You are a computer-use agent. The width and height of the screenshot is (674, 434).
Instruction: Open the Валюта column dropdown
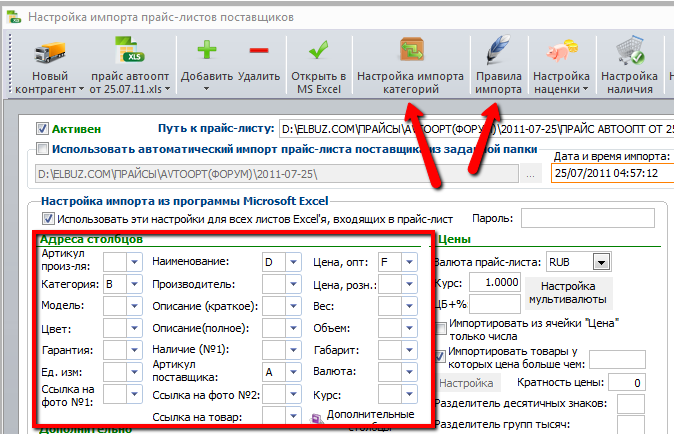coord(409,372)
